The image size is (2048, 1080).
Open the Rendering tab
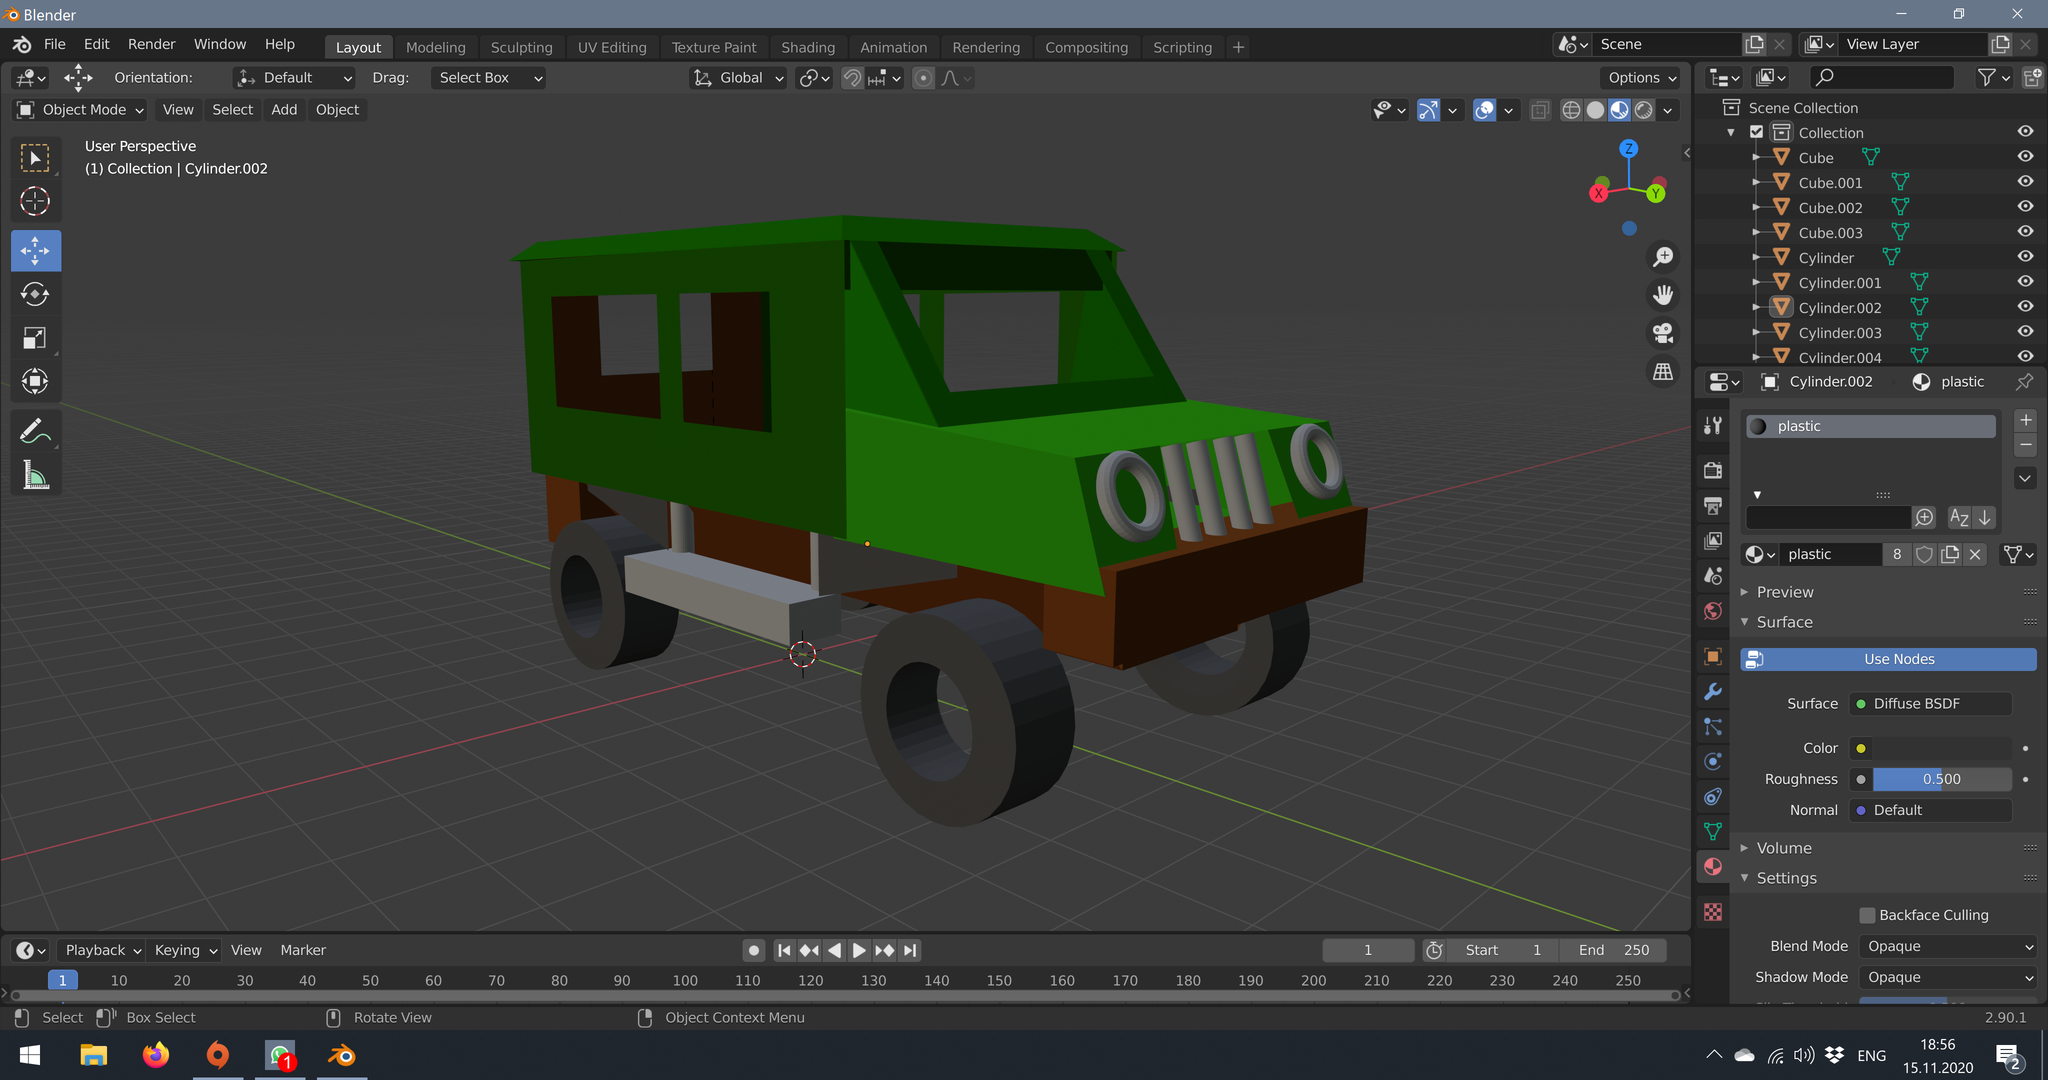[x=986, y=47]
